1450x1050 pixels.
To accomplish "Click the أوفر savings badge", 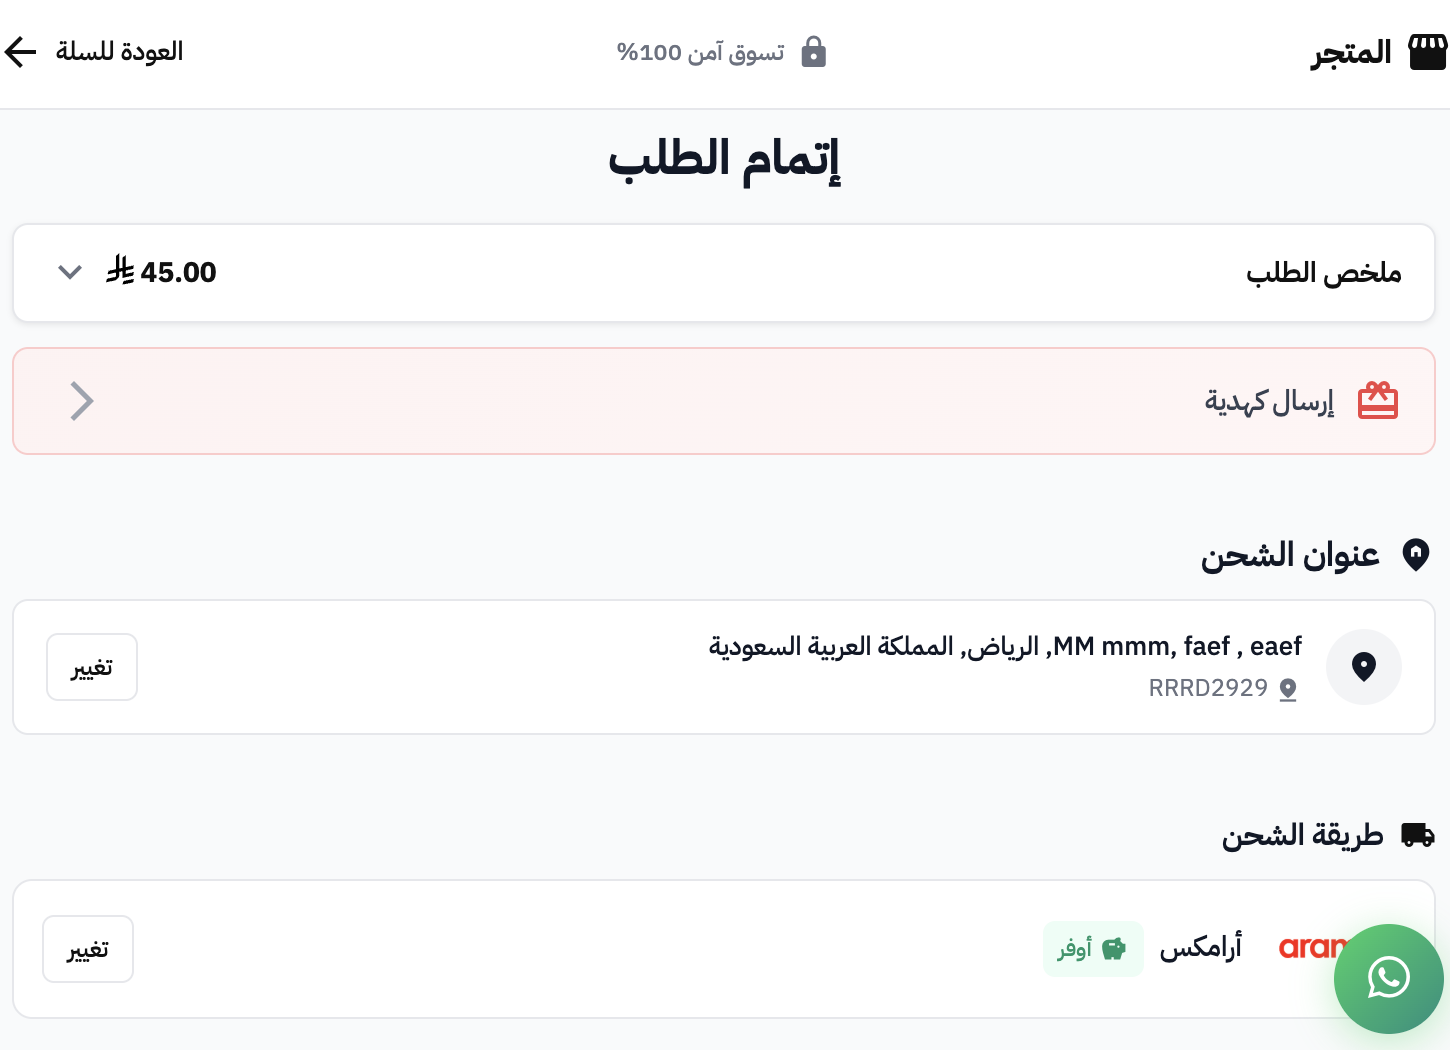I will [1092, 949].
